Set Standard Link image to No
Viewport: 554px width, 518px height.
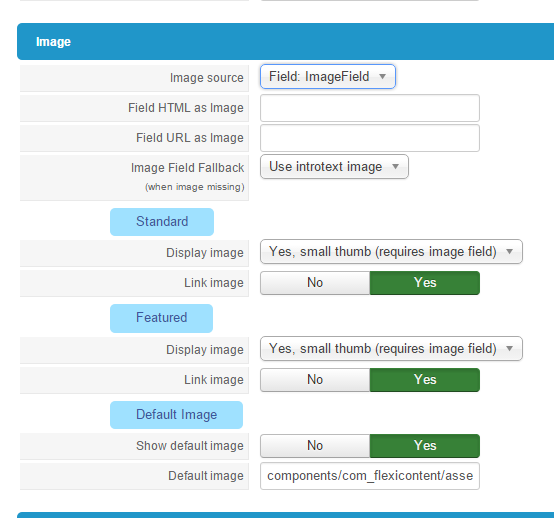pos(315,283)
